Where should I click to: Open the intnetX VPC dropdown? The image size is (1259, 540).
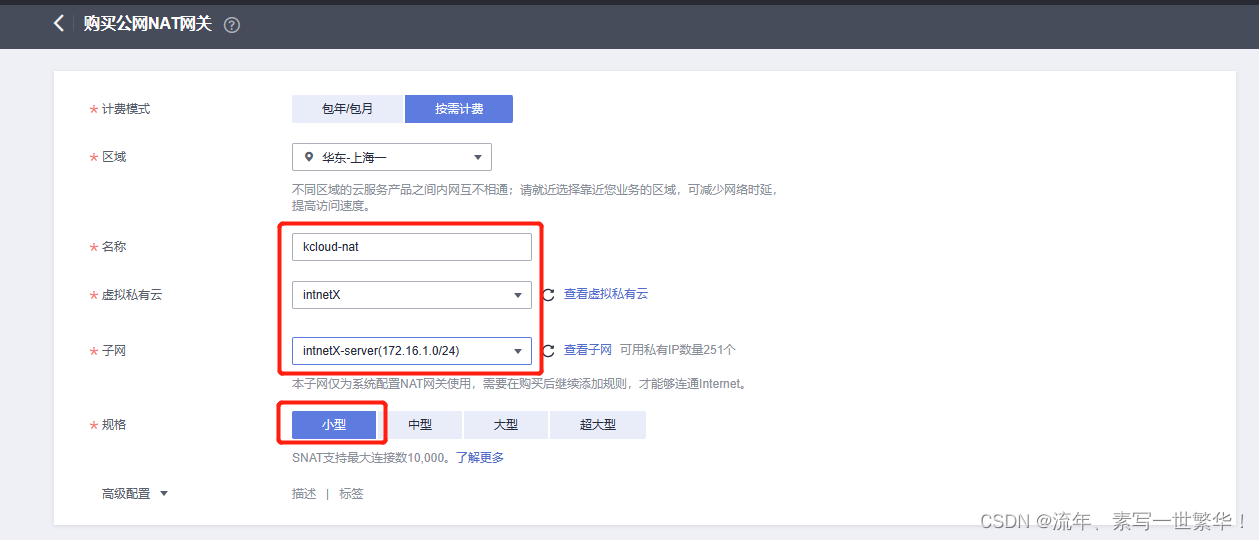412,295
